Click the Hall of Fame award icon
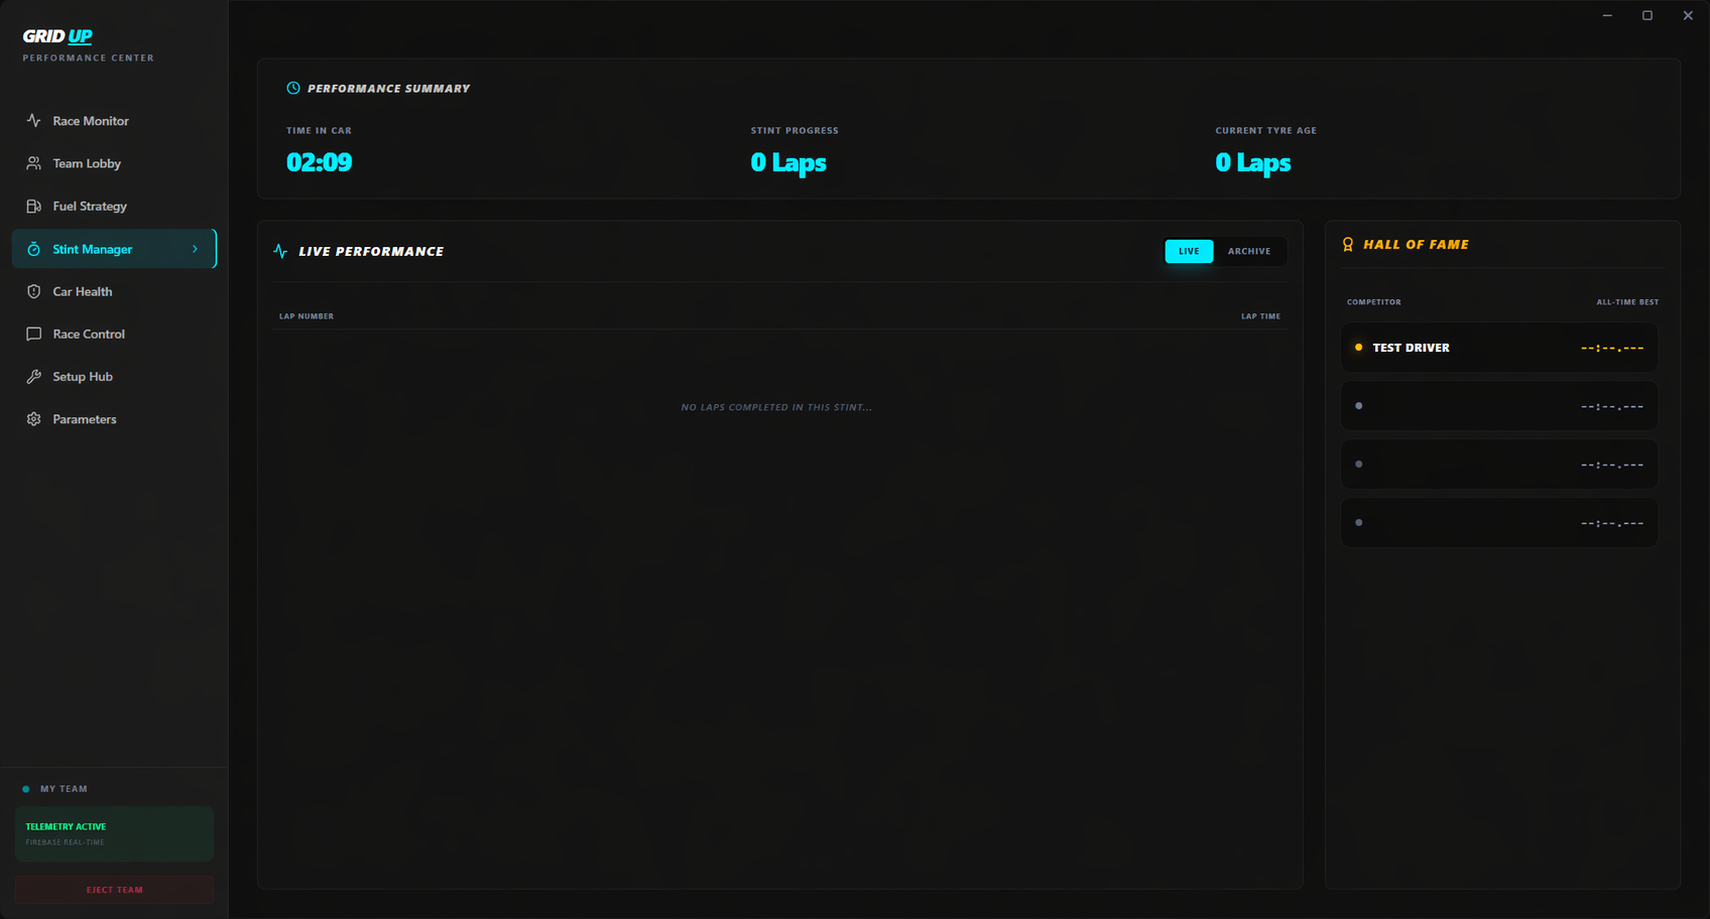 (1348, 245)
